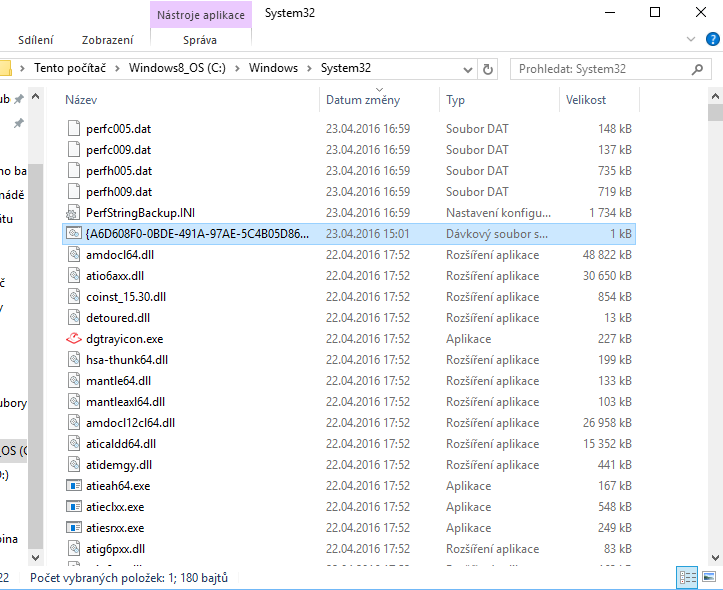Click the perfh009.dat file icon

click(x=74, y=191)
